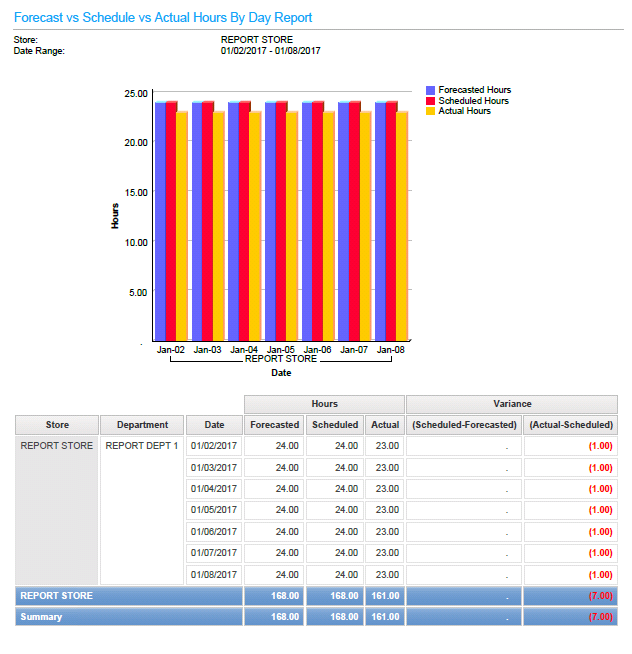
Task: Click the red Jan-05 scheduled bar
Action: click(x=282, y=220)
